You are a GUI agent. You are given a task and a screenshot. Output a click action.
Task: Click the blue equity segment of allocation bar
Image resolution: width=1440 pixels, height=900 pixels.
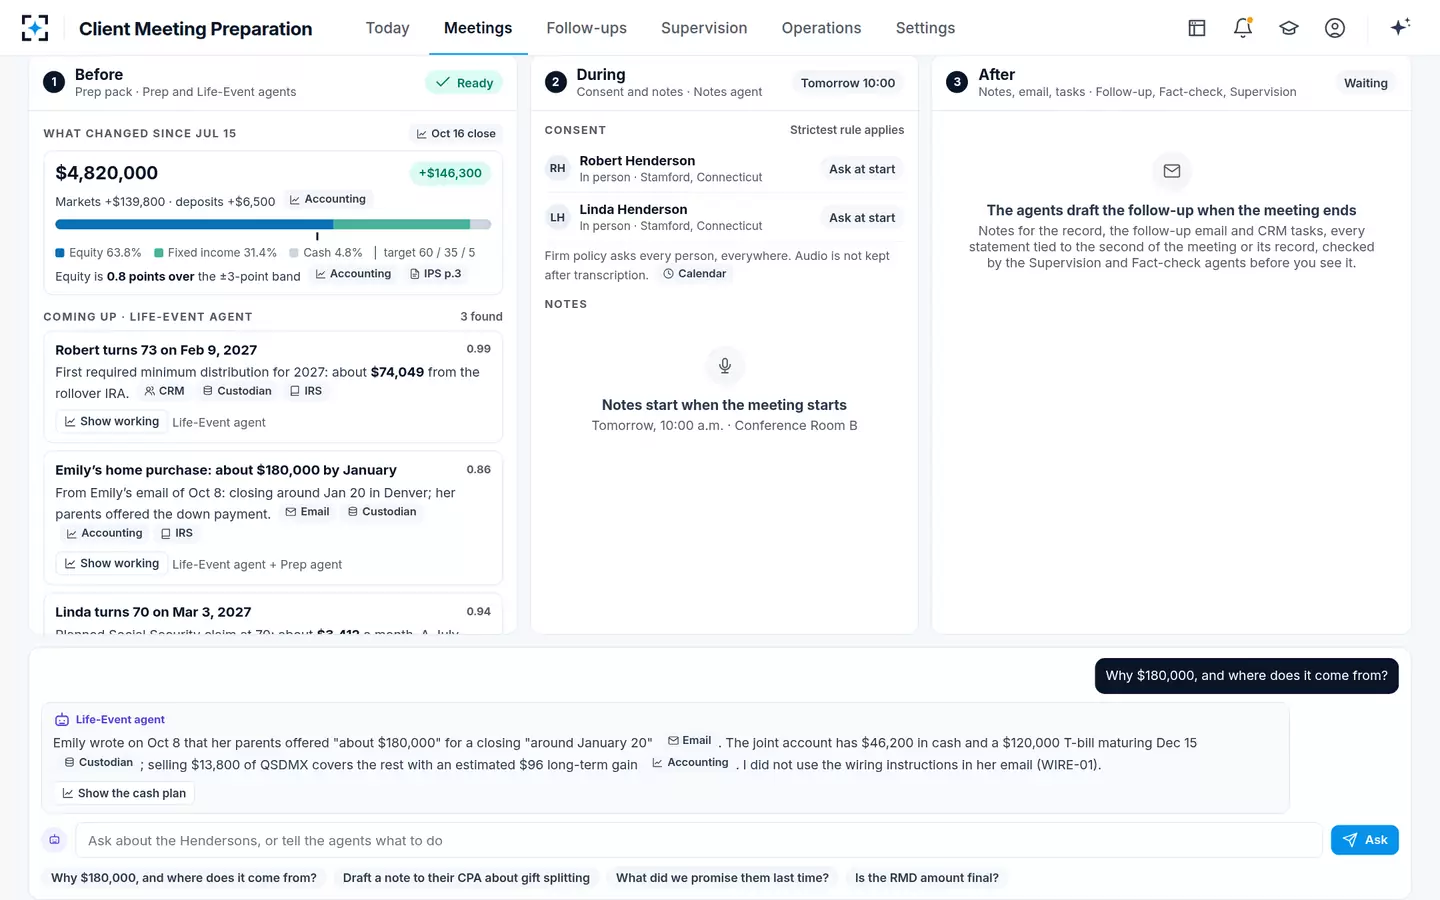194,225
